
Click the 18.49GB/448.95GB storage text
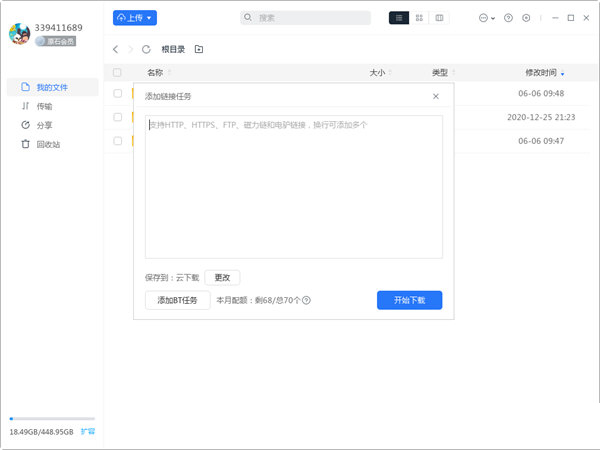[41, 432]
